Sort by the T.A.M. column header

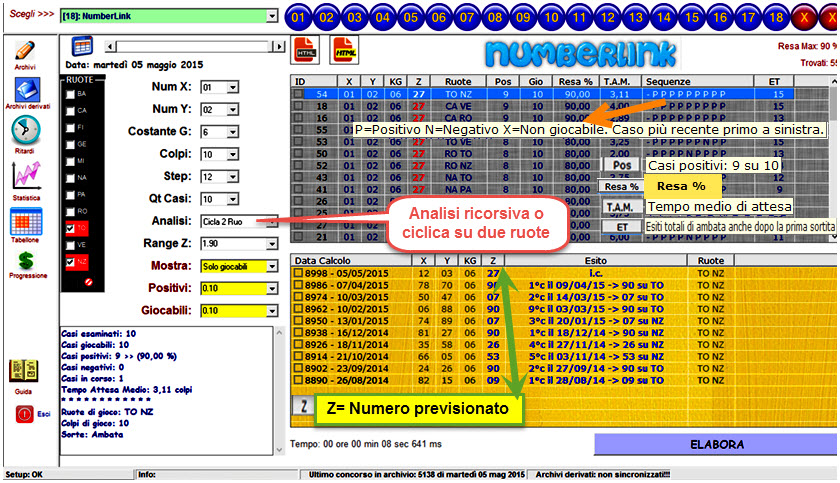pos(620,81)
